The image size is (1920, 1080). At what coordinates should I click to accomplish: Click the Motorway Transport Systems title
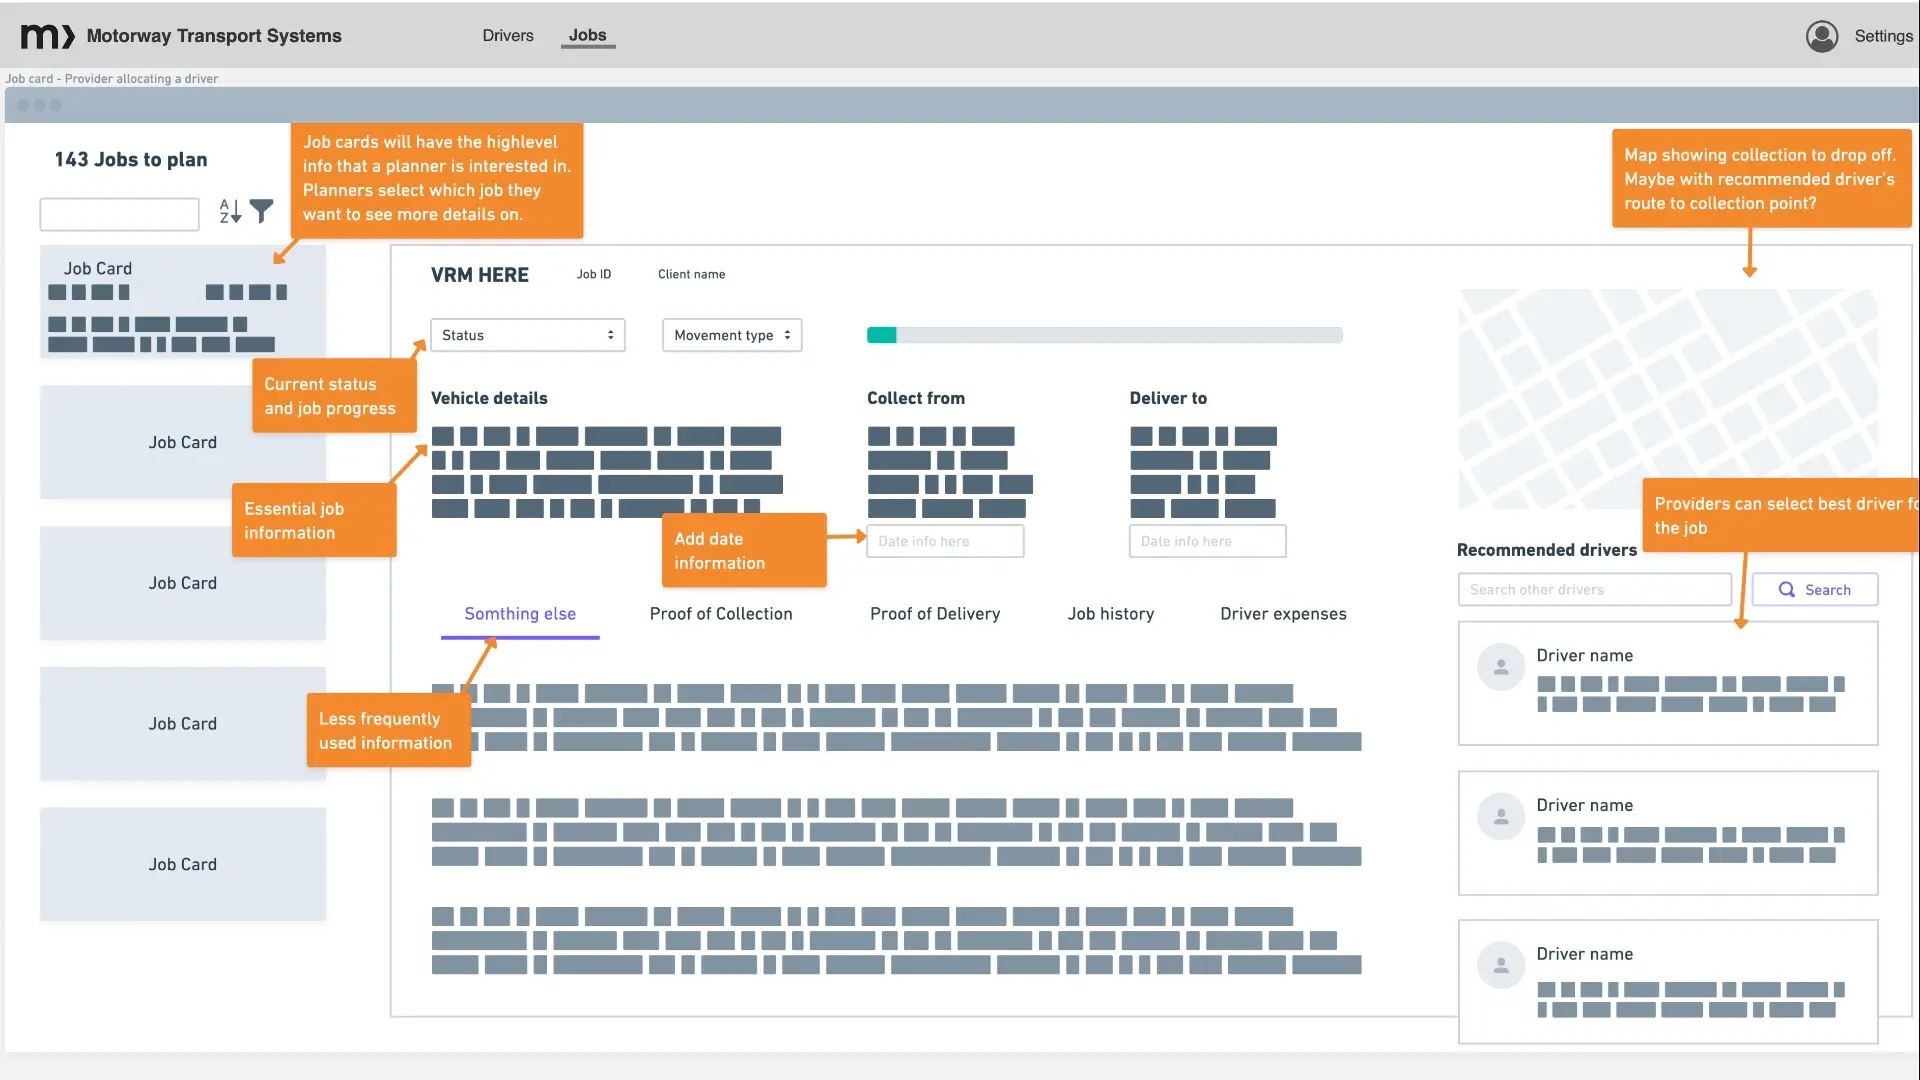click(214, 36)
